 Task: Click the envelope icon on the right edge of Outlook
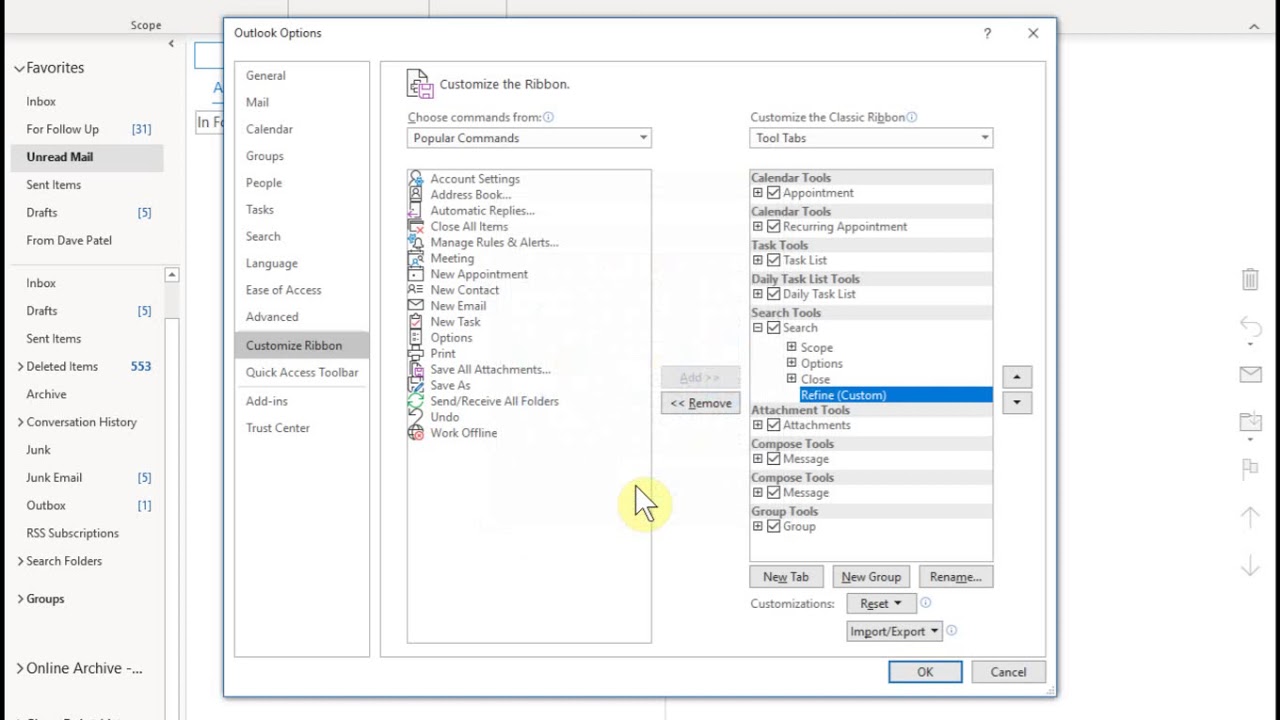[1250, 375]
